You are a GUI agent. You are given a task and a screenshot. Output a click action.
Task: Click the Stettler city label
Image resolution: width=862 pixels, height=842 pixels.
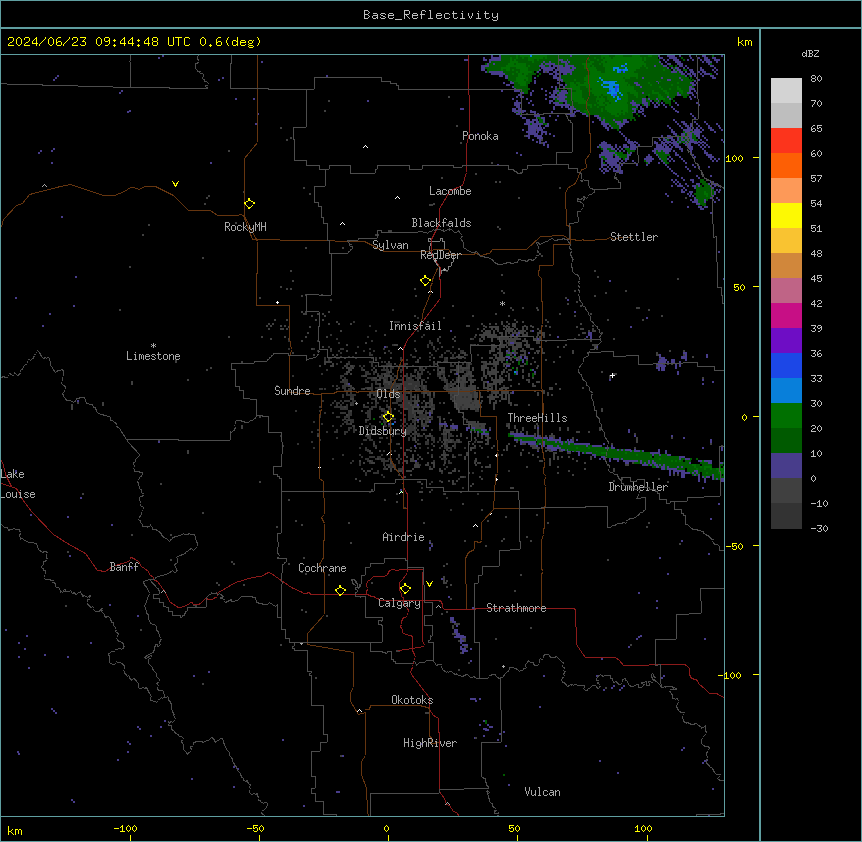pos(634,237)
